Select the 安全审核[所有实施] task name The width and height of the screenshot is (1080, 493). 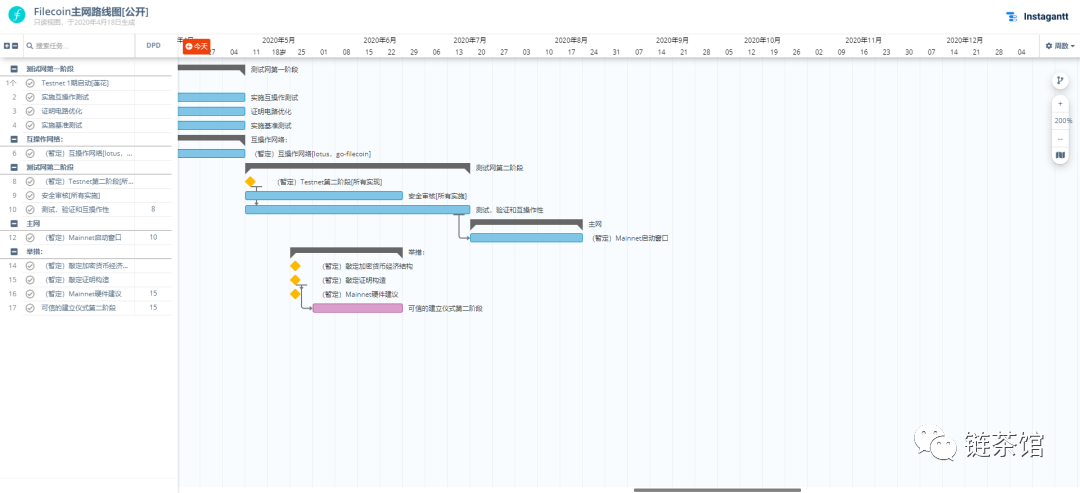tap(71, 196)
